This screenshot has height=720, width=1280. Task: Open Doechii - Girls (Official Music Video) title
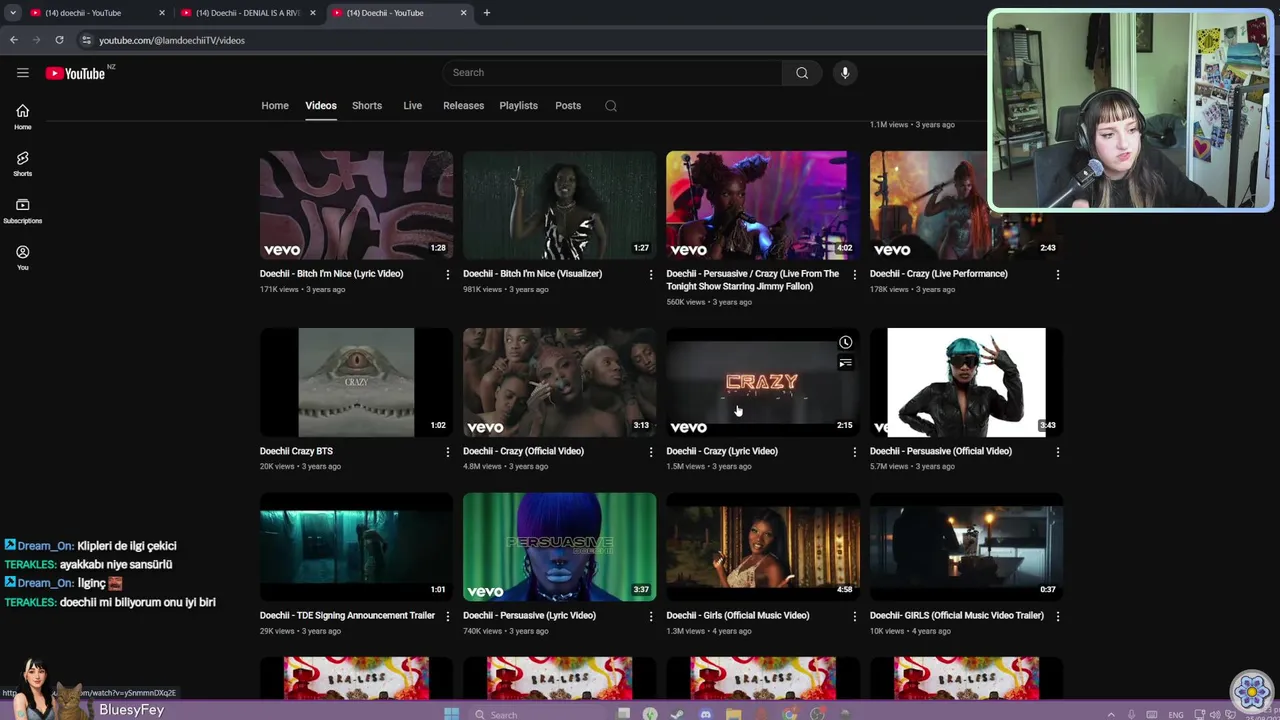click(x=738, y=616)
